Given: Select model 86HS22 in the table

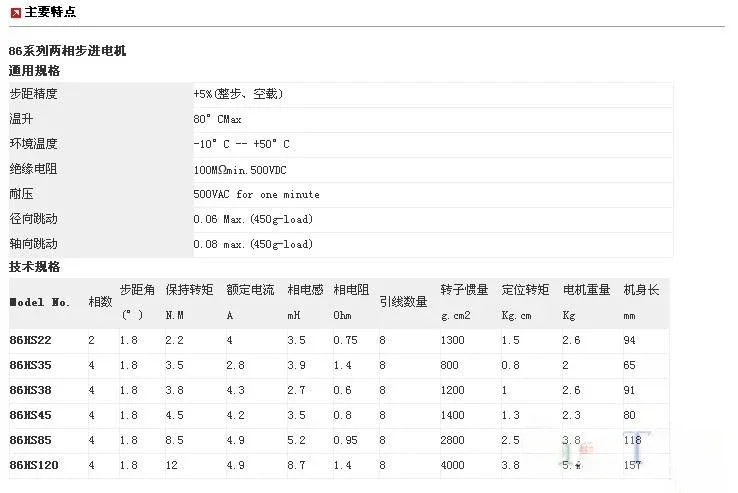Looking at the screenshot, I should [x=31, y=340].
